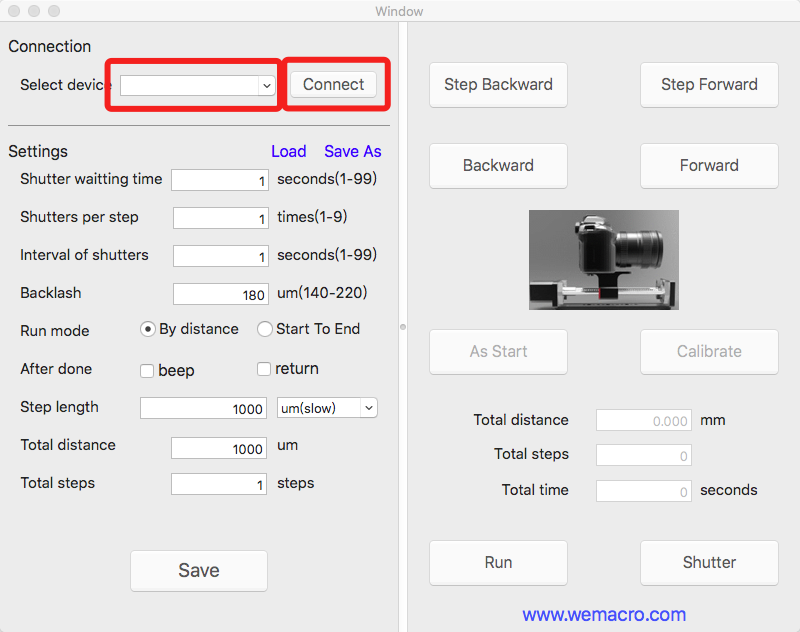Click the Total time seconds readout
Screen dimensions: 800x632
pyautogui.click(x=644, y=491)
